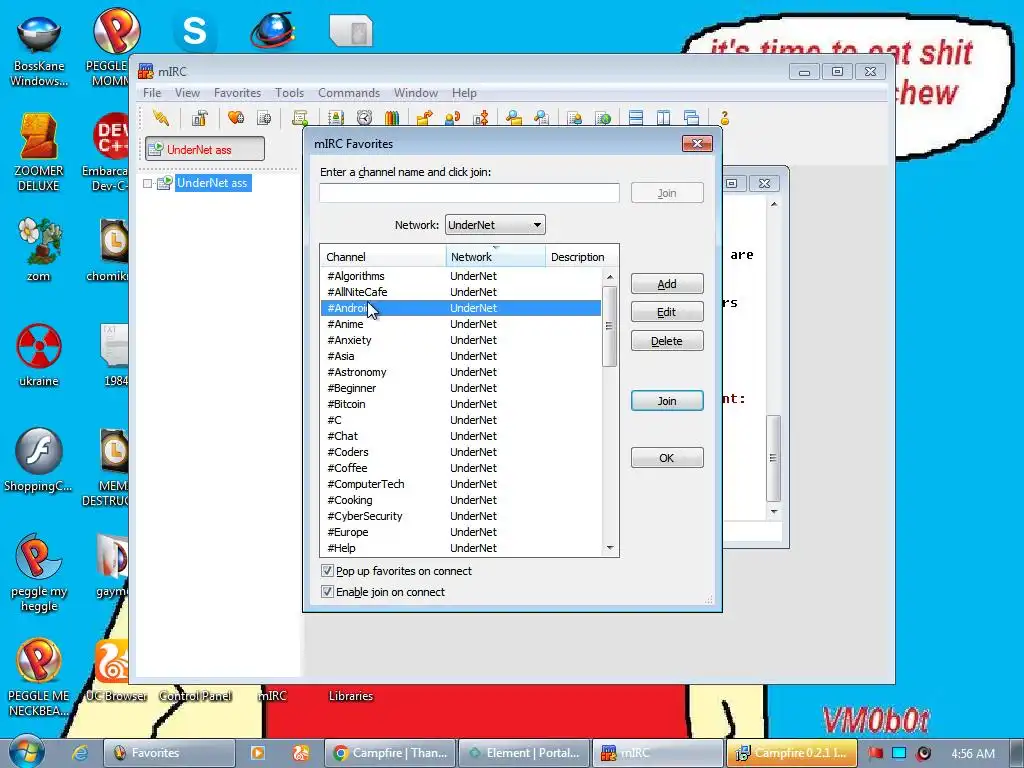1024x768 pixels.
Task: Click the Timer alarm clock icon
Action: [364, 118]
